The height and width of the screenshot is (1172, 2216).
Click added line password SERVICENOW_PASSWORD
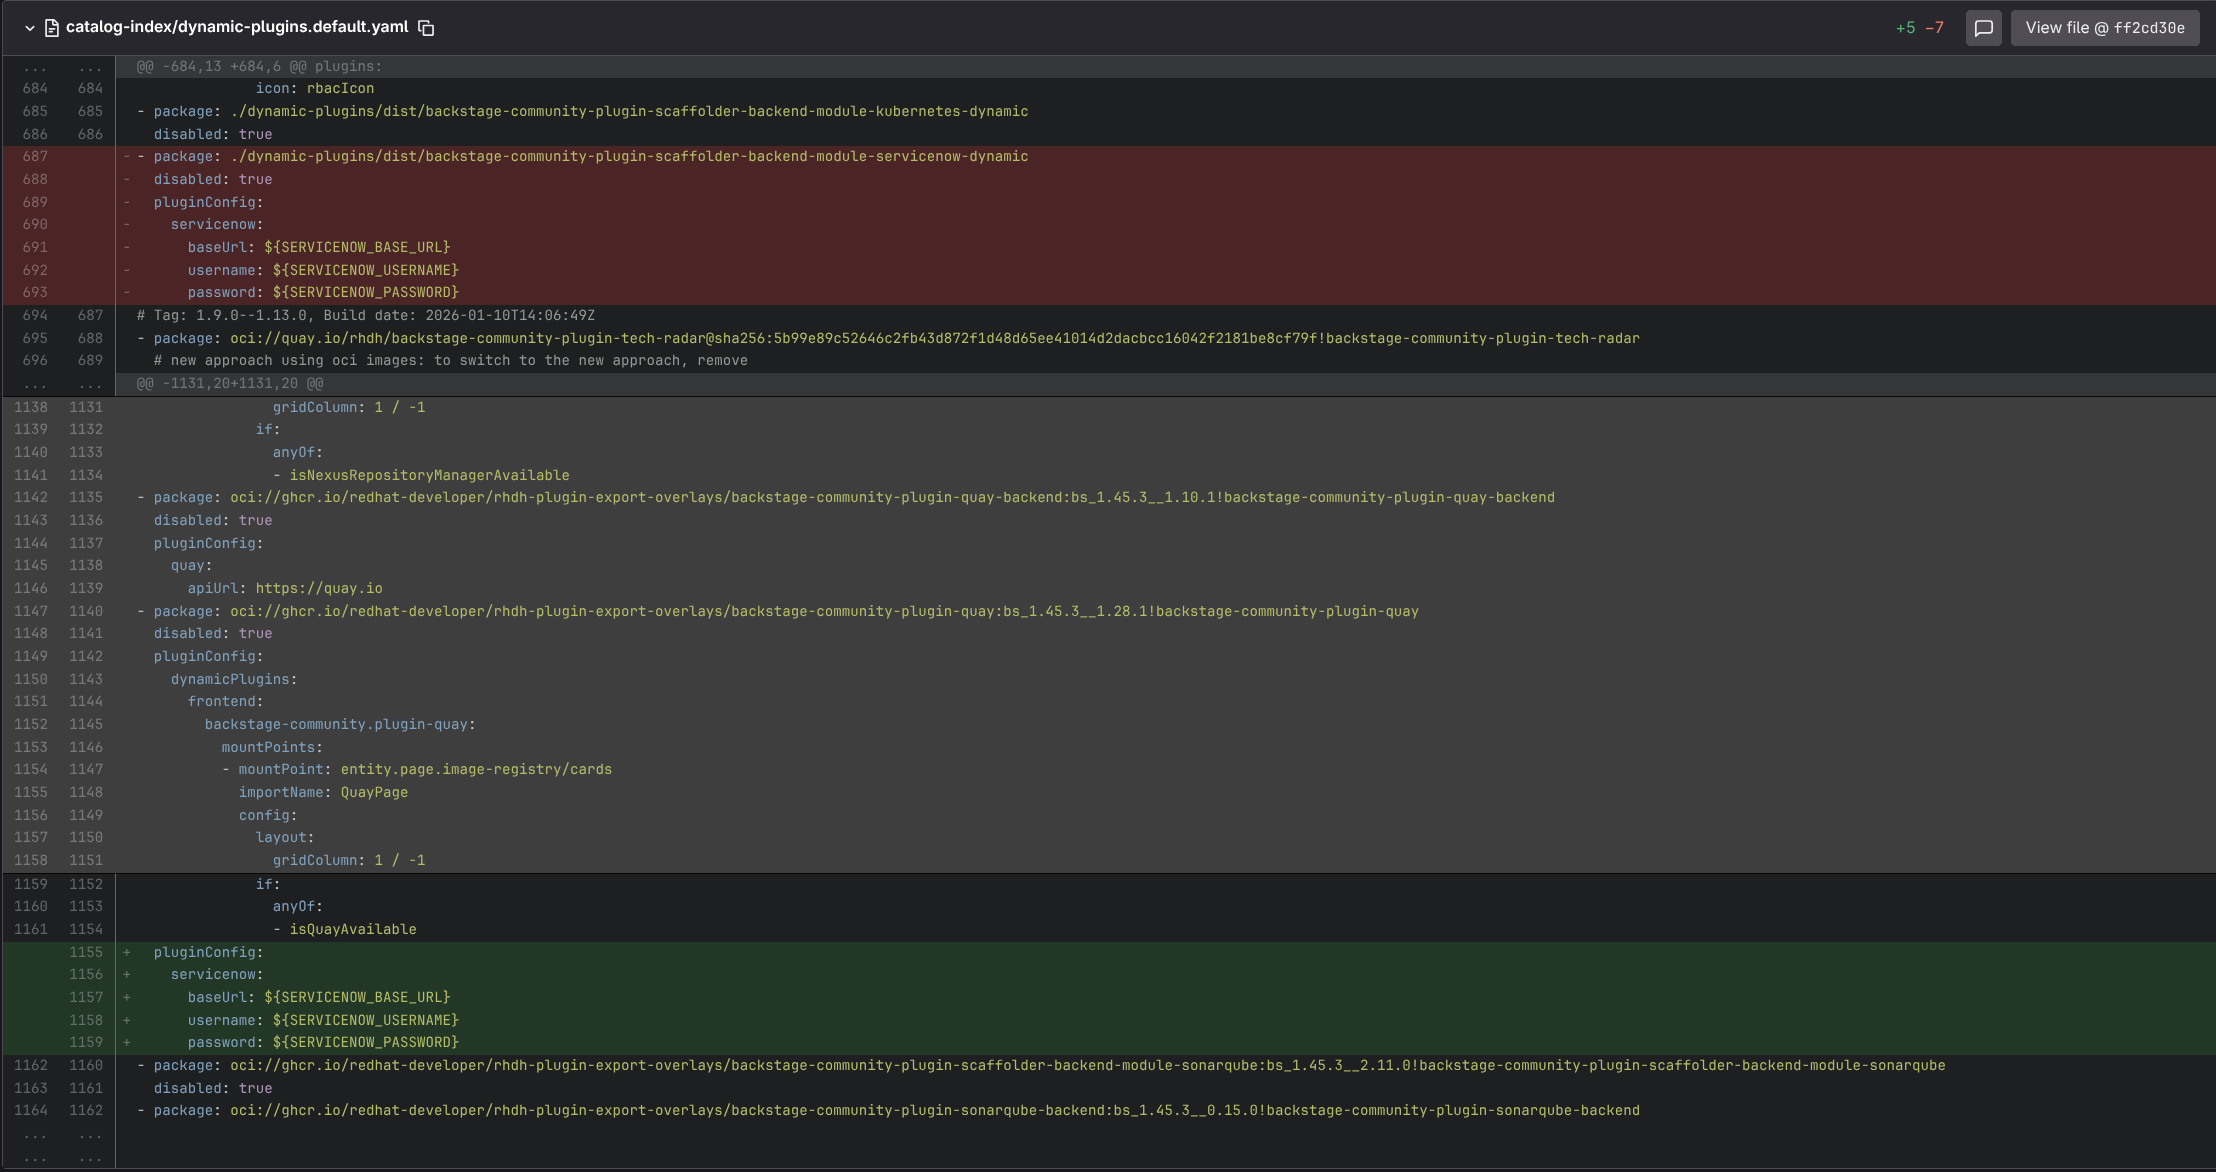322,1042
